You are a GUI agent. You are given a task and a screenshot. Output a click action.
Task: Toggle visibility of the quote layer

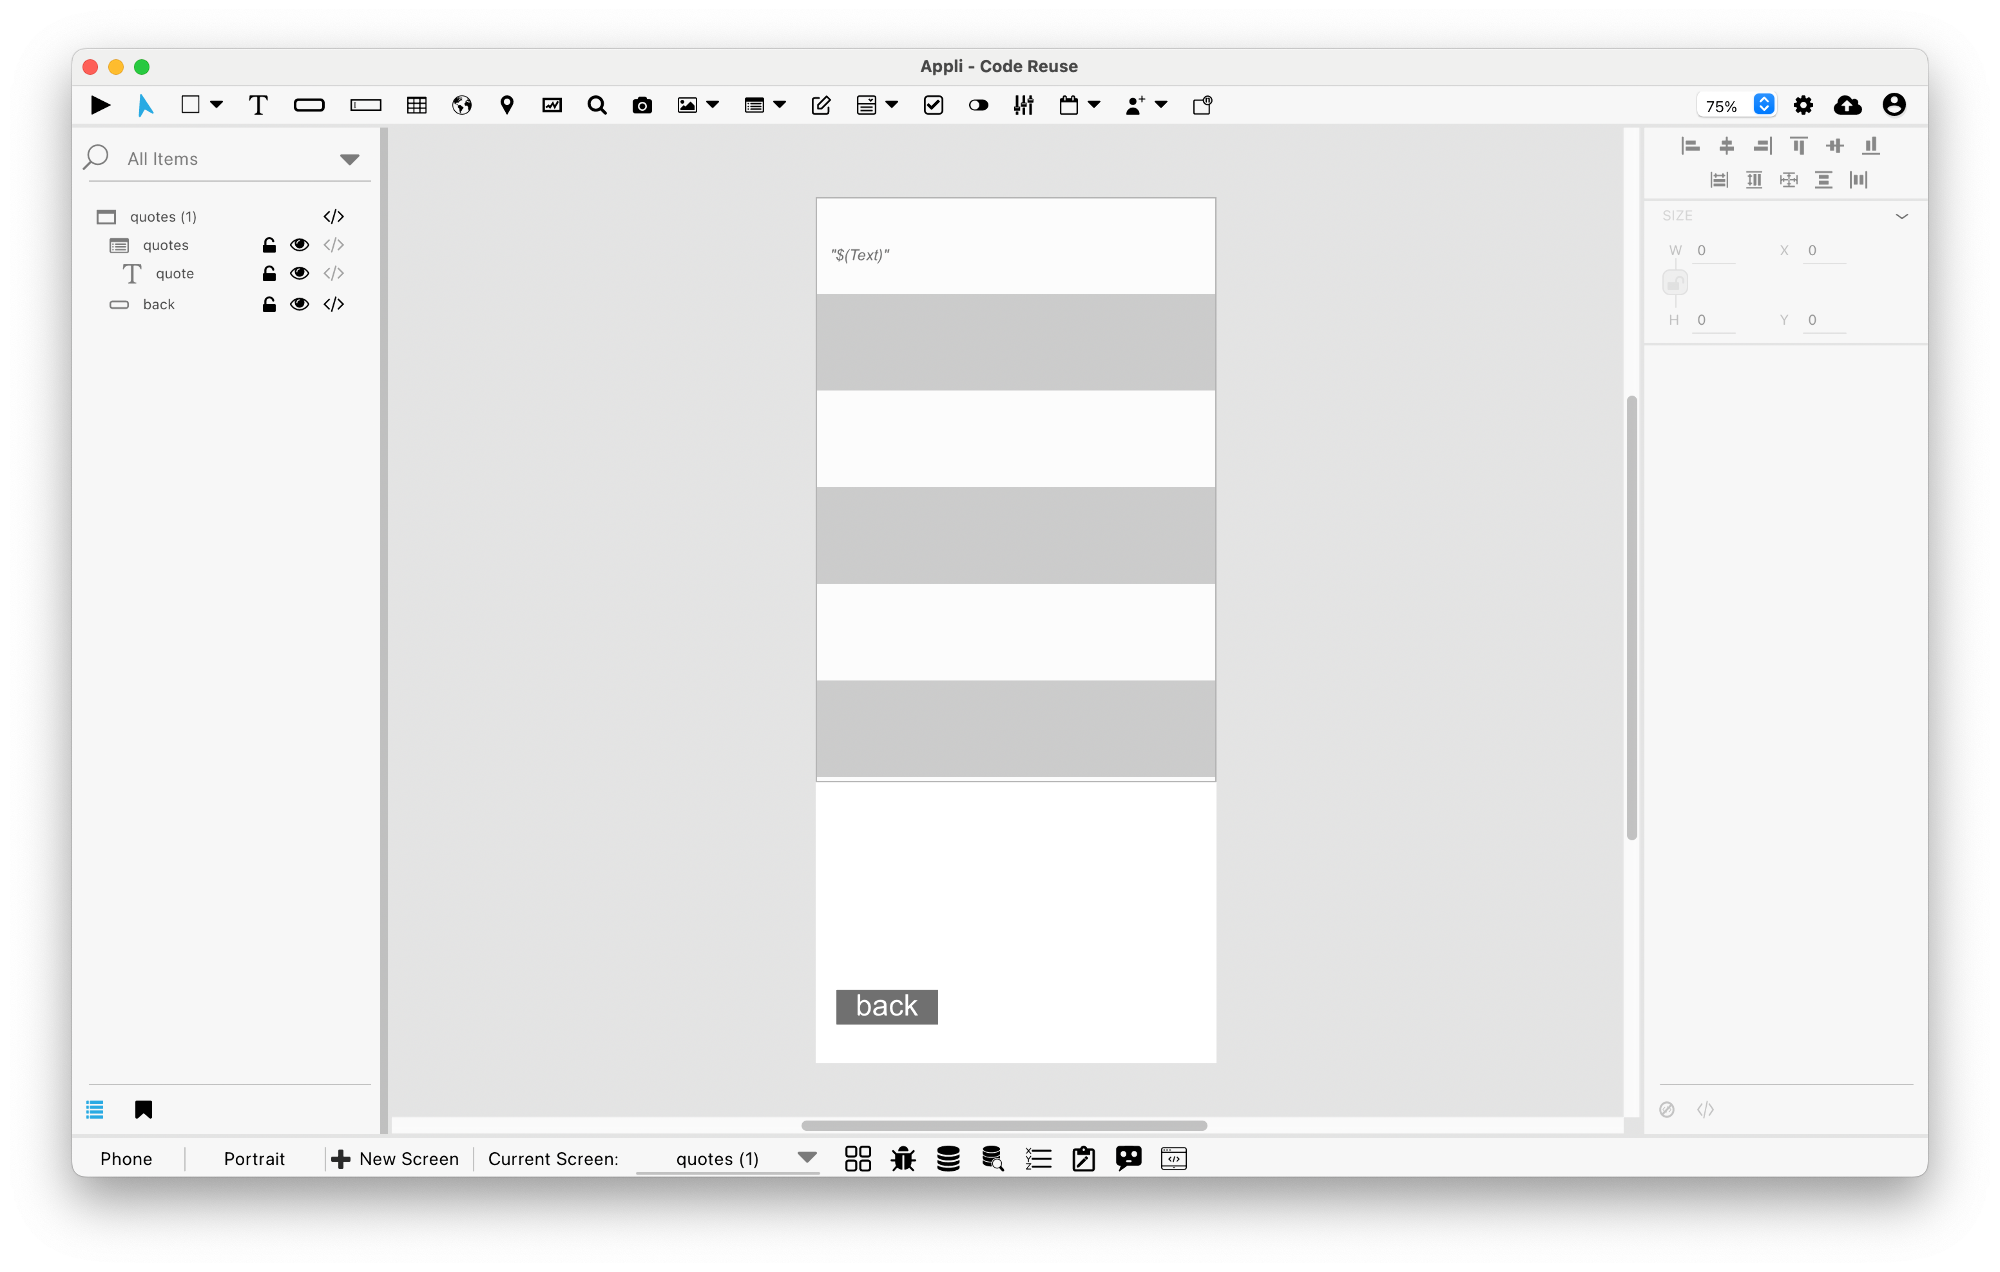coord(299,274)
